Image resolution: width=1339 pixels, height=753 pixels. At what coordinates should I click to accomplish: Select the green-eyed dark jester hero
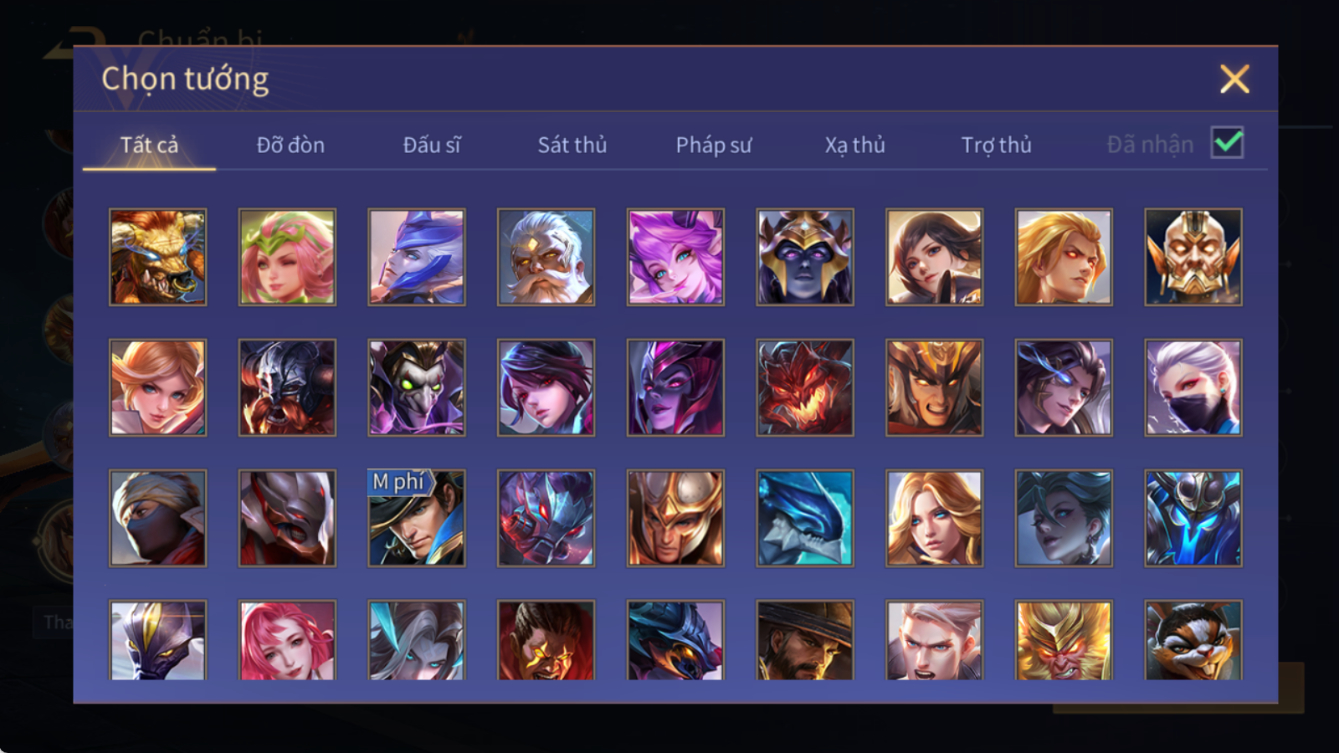point(416,387)
